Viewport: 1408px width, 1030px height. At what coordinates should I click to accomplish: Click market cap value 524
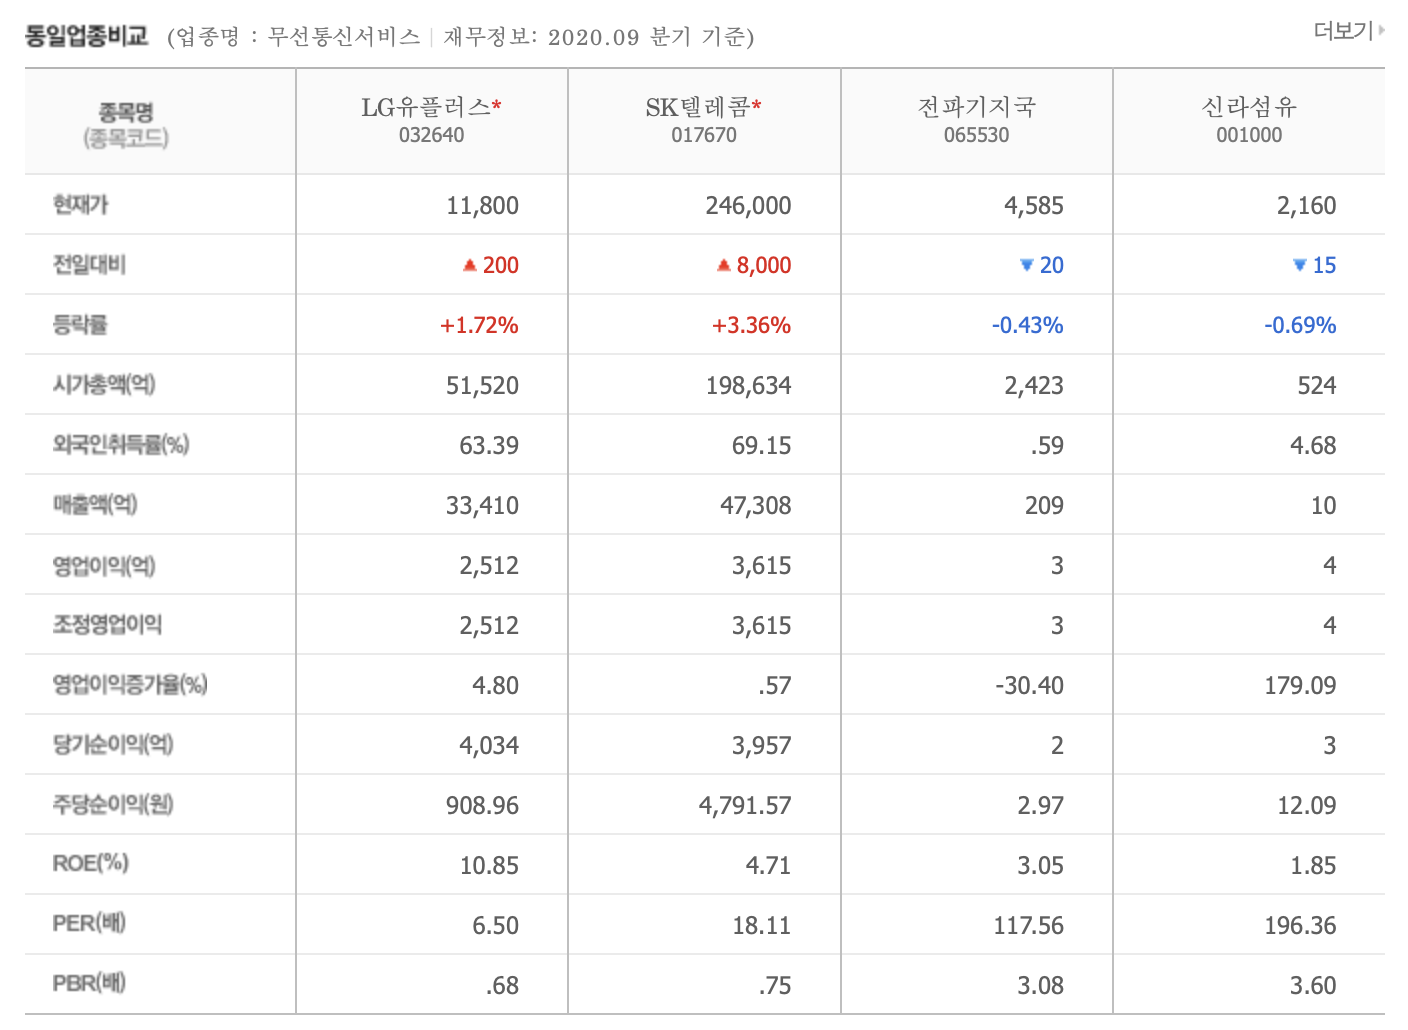tap(1316, 386)
